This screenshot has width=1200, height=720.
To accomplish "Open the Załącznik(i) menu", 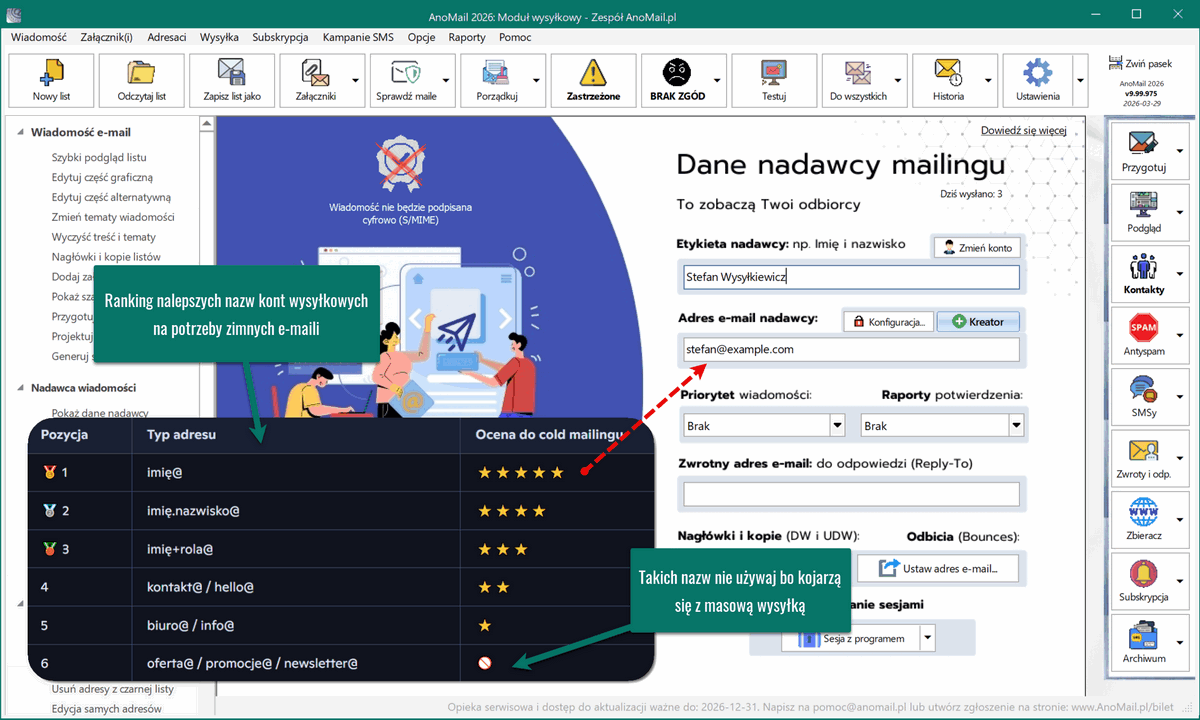I will tap(105, 37).
